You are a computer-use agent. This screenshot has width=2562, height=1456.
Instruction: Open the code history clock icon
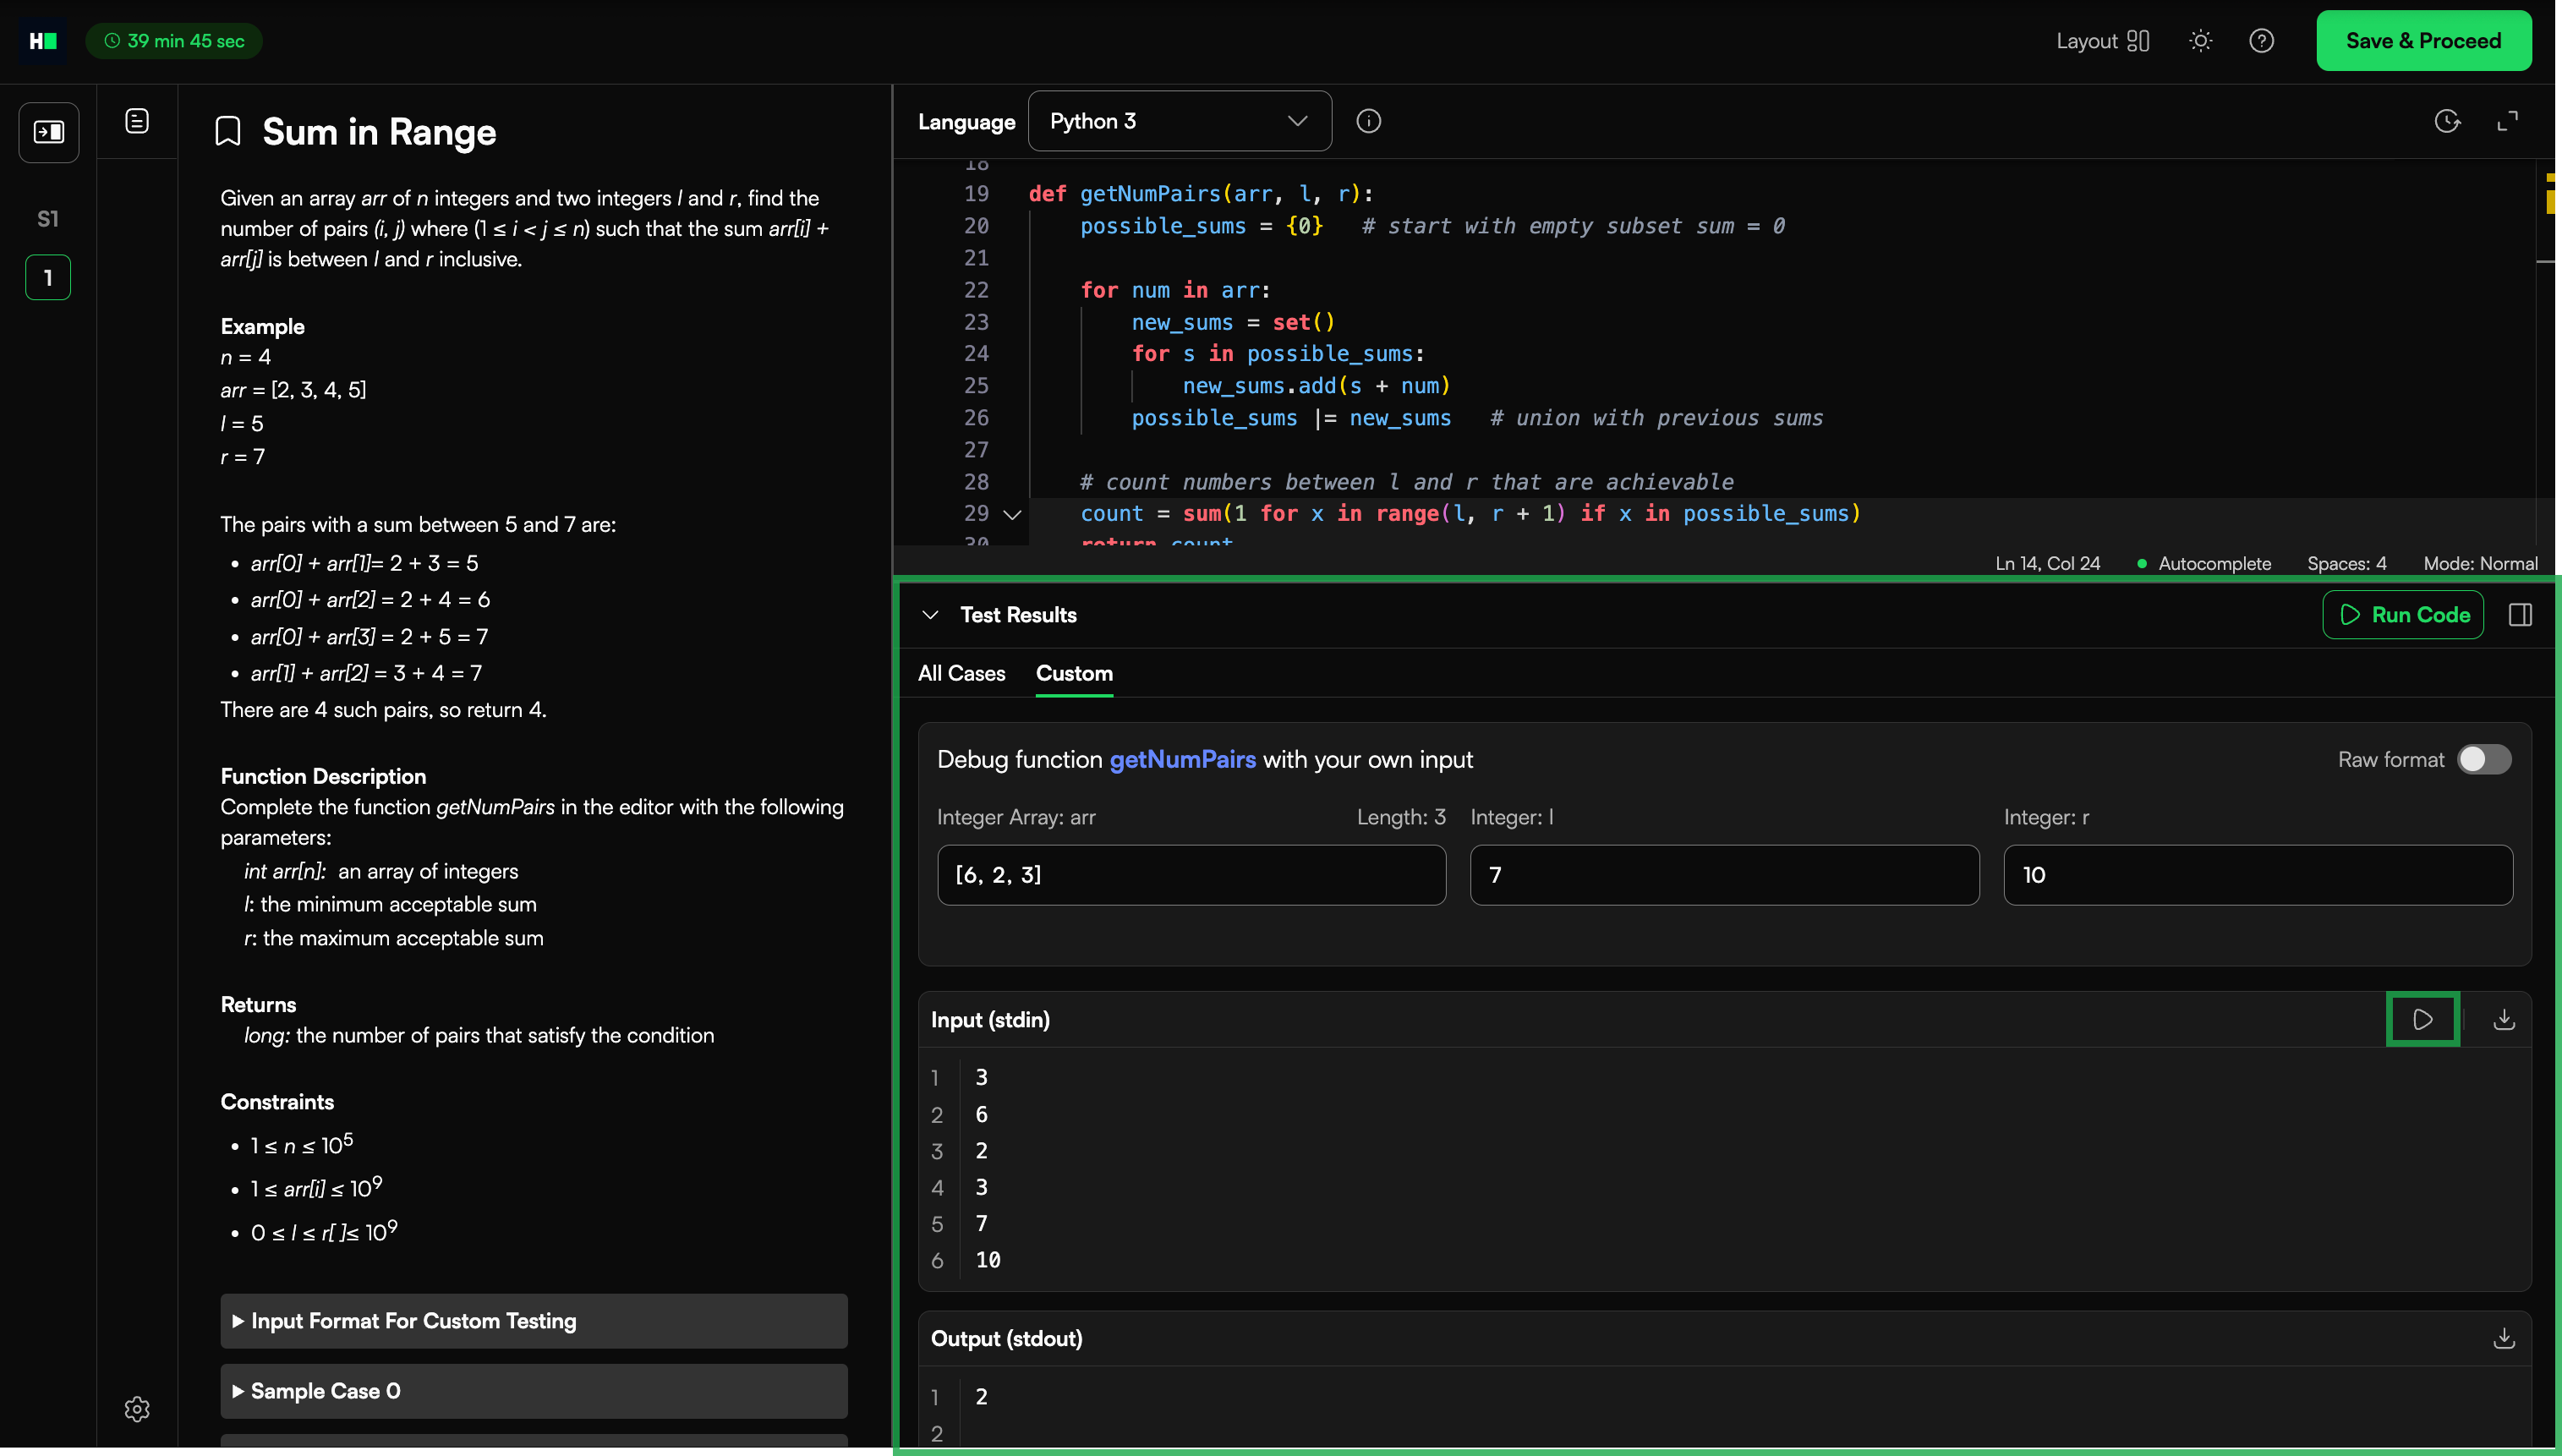click(2446, 121)
